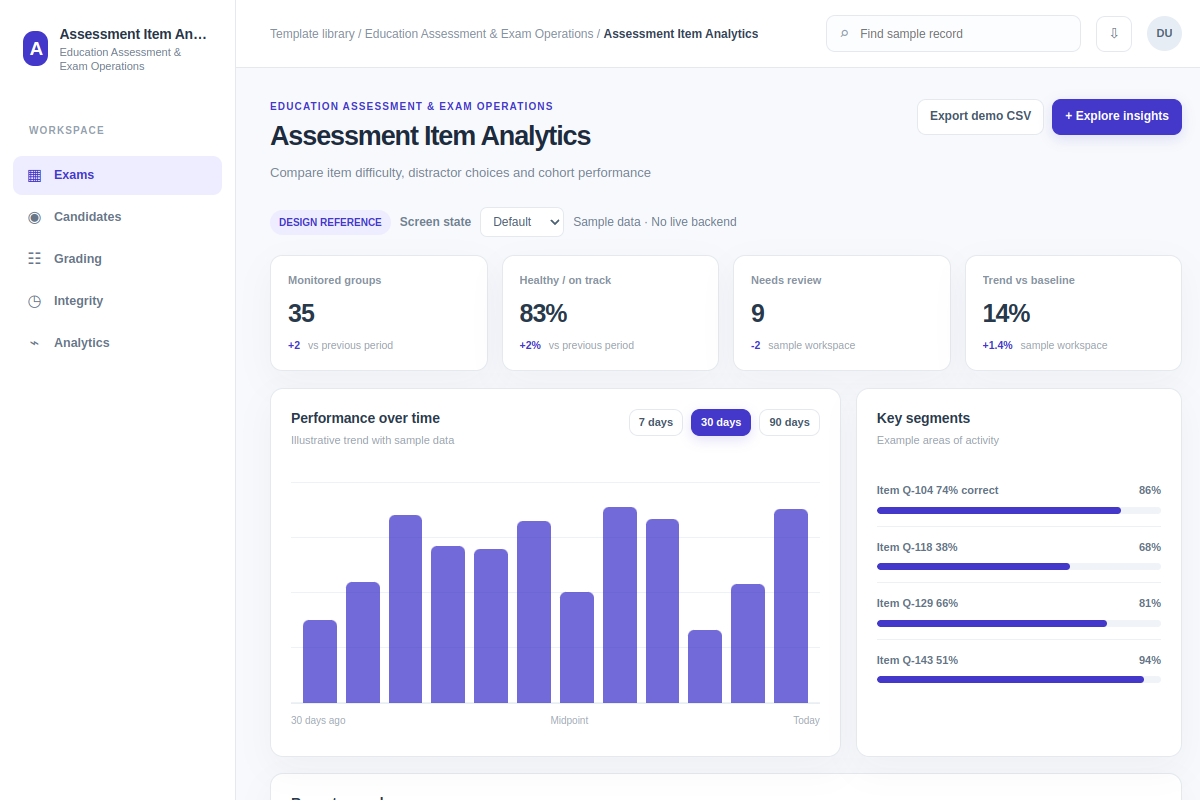Image resolution: width=1200 pixels, height=800 pixels.
Task: Click Export demo CSV button
Action: coord(980,117)
